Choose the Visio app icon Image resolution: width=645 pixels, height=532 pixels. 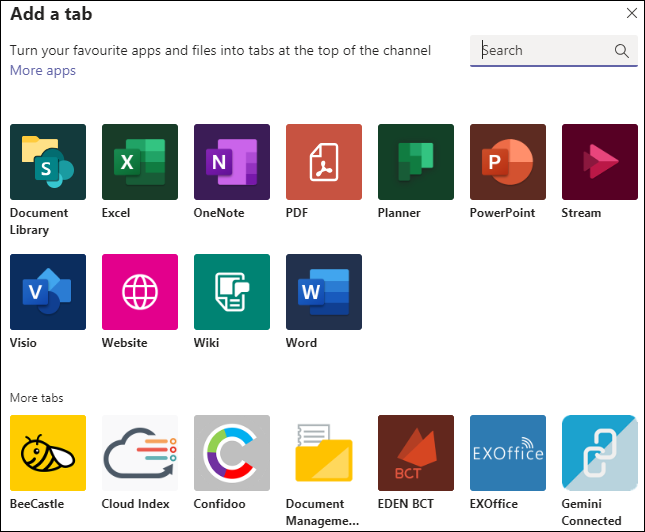point(48,292)
